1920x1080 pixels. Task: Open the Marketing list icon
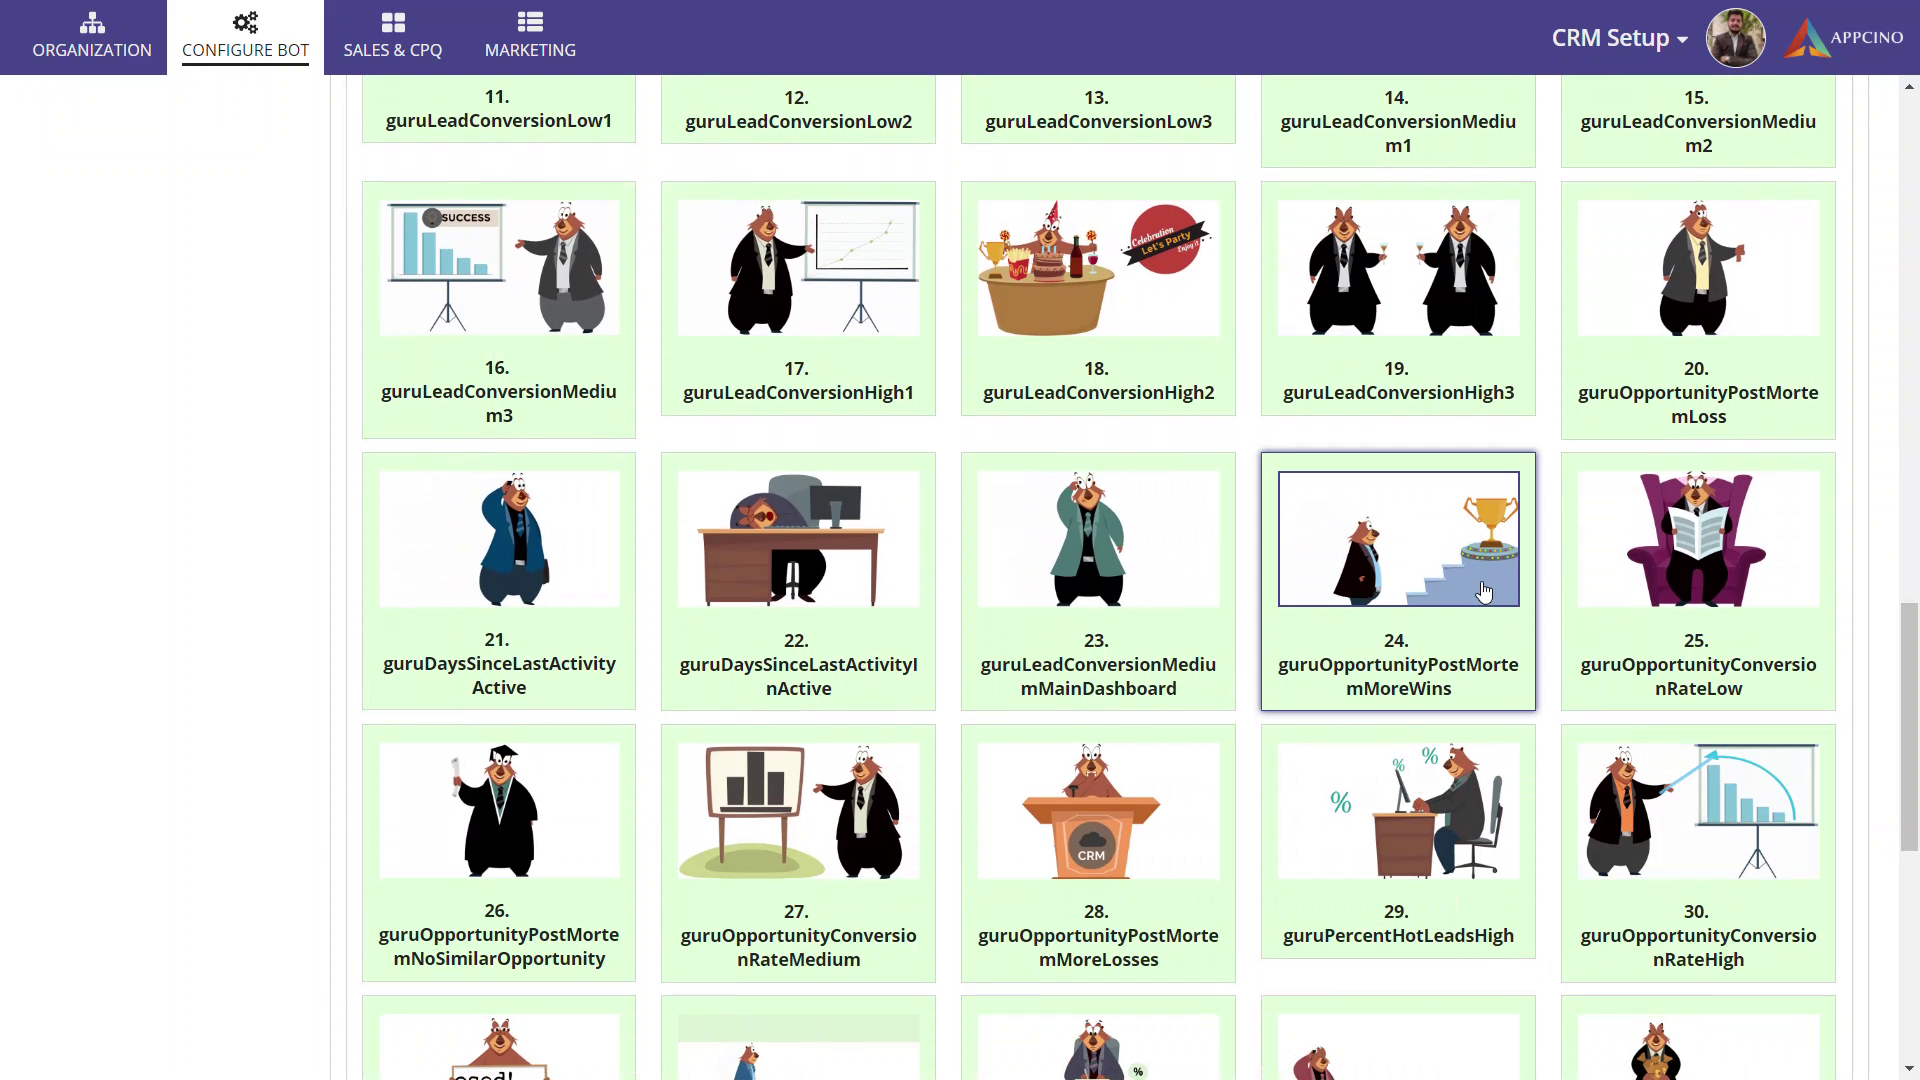[x=530, y=22]
